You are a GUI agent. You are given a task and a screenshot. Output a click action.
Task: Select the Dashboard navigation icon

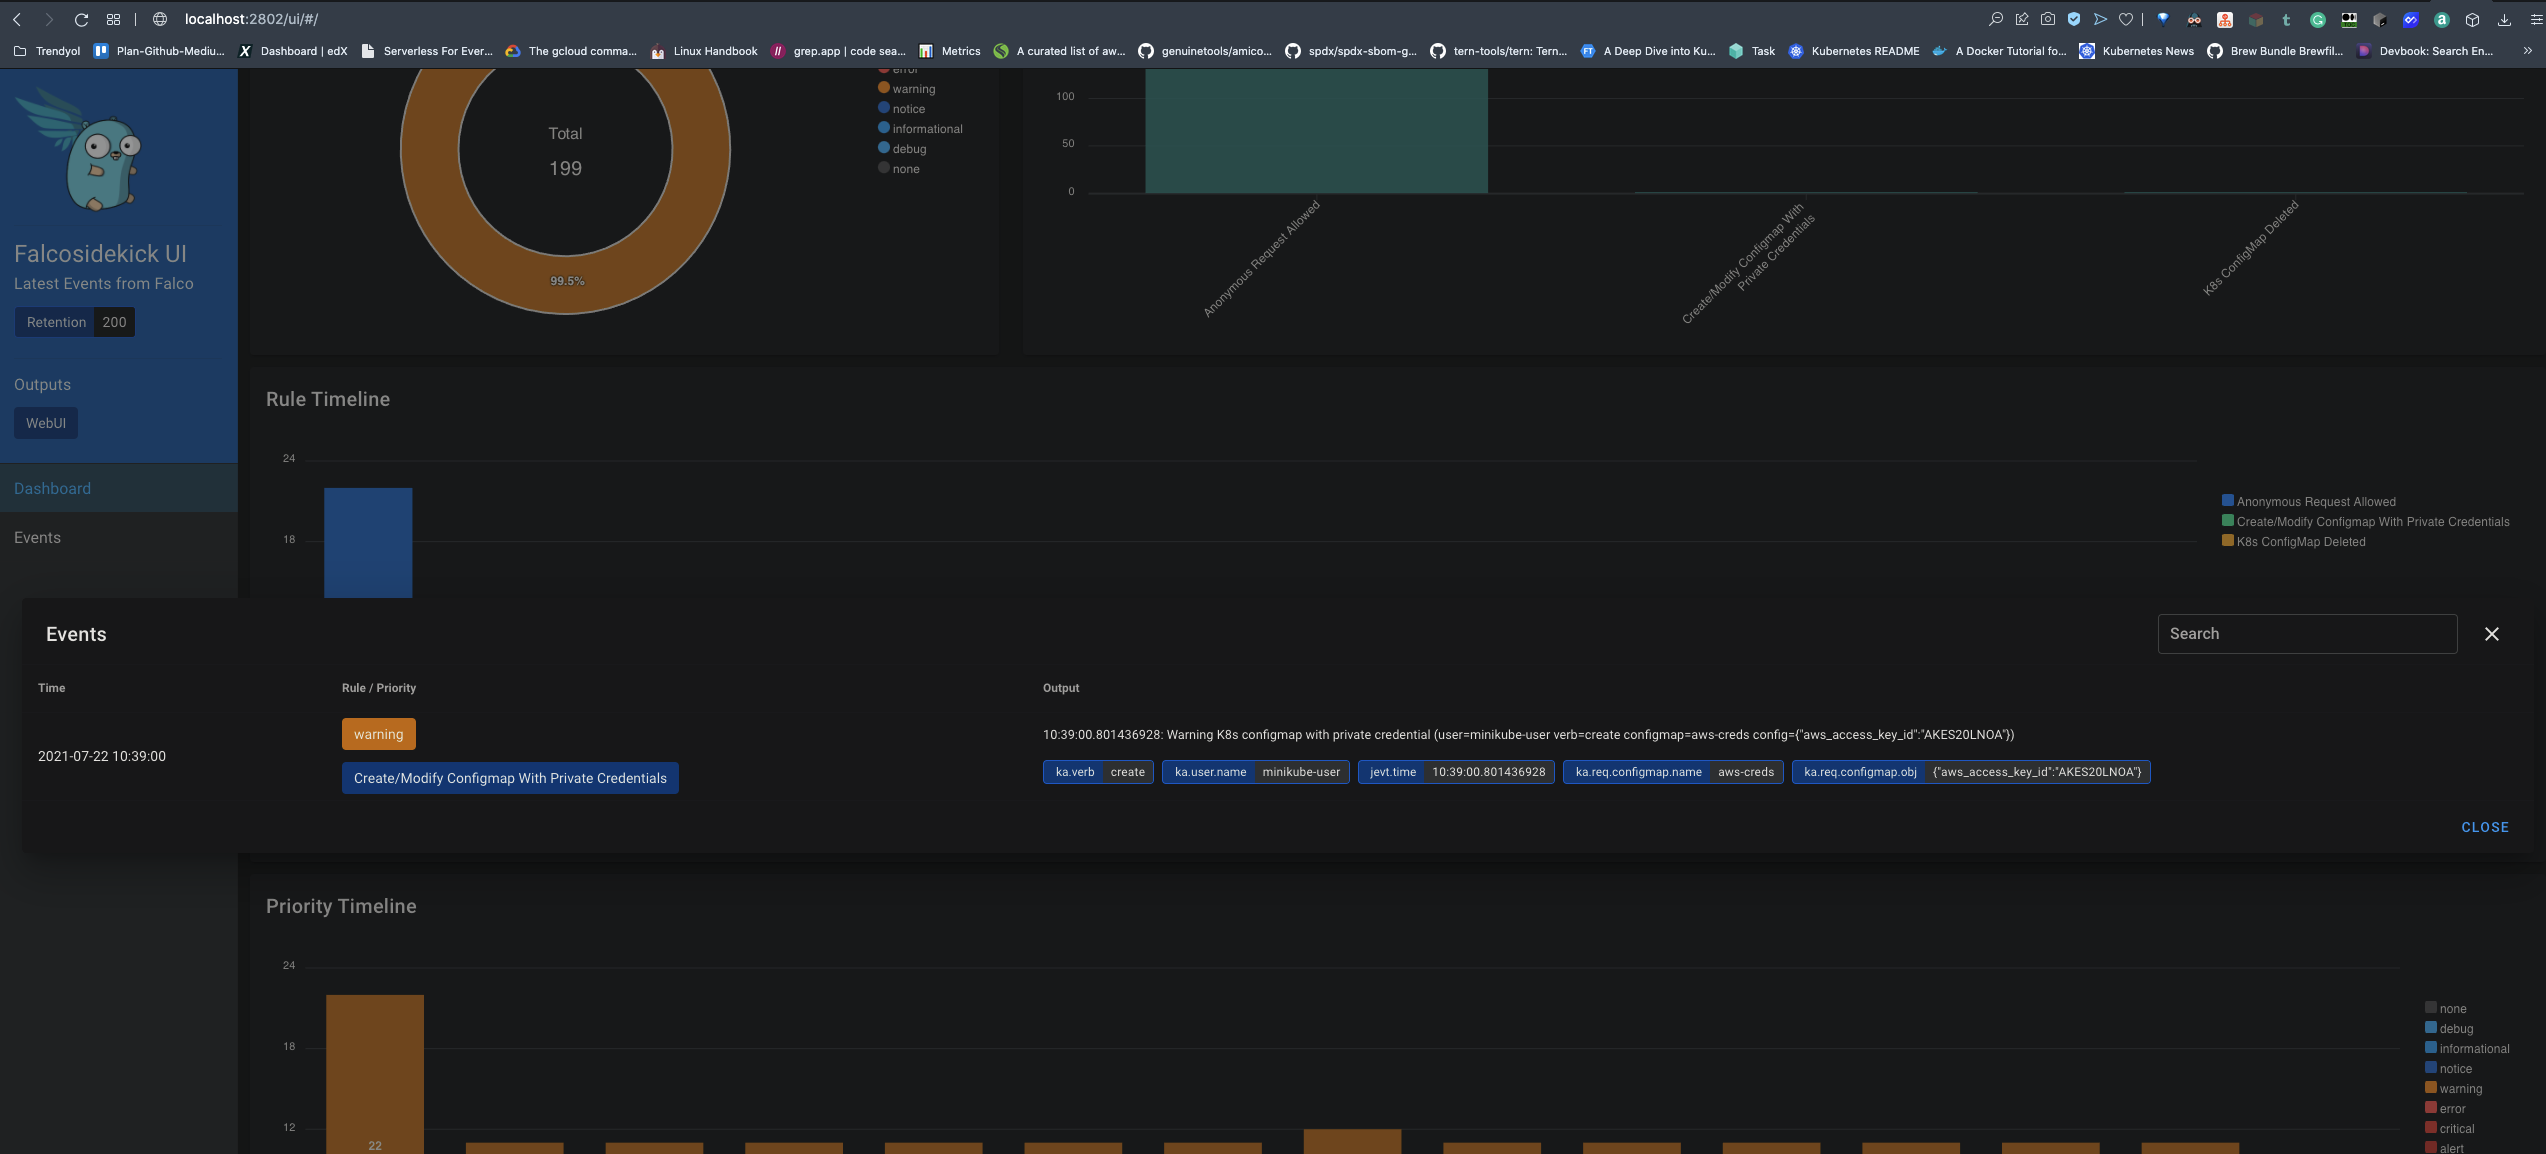(x=50, y=487)
